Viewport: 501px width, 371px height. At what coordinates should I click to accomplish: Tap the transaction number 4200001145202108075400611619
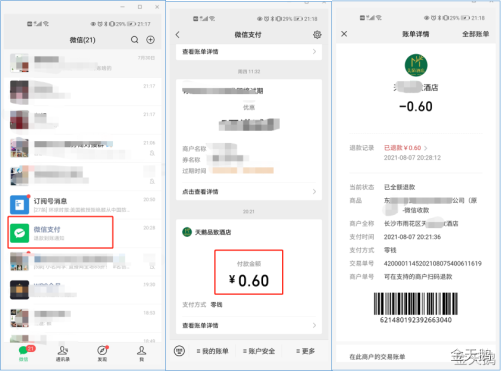433,264
